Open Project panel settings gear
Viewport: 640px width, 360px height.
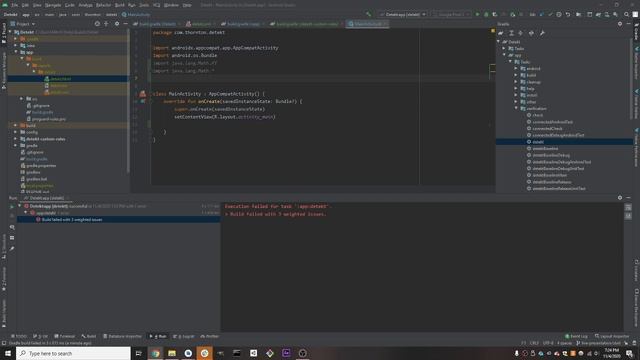(x=117, y=24)
